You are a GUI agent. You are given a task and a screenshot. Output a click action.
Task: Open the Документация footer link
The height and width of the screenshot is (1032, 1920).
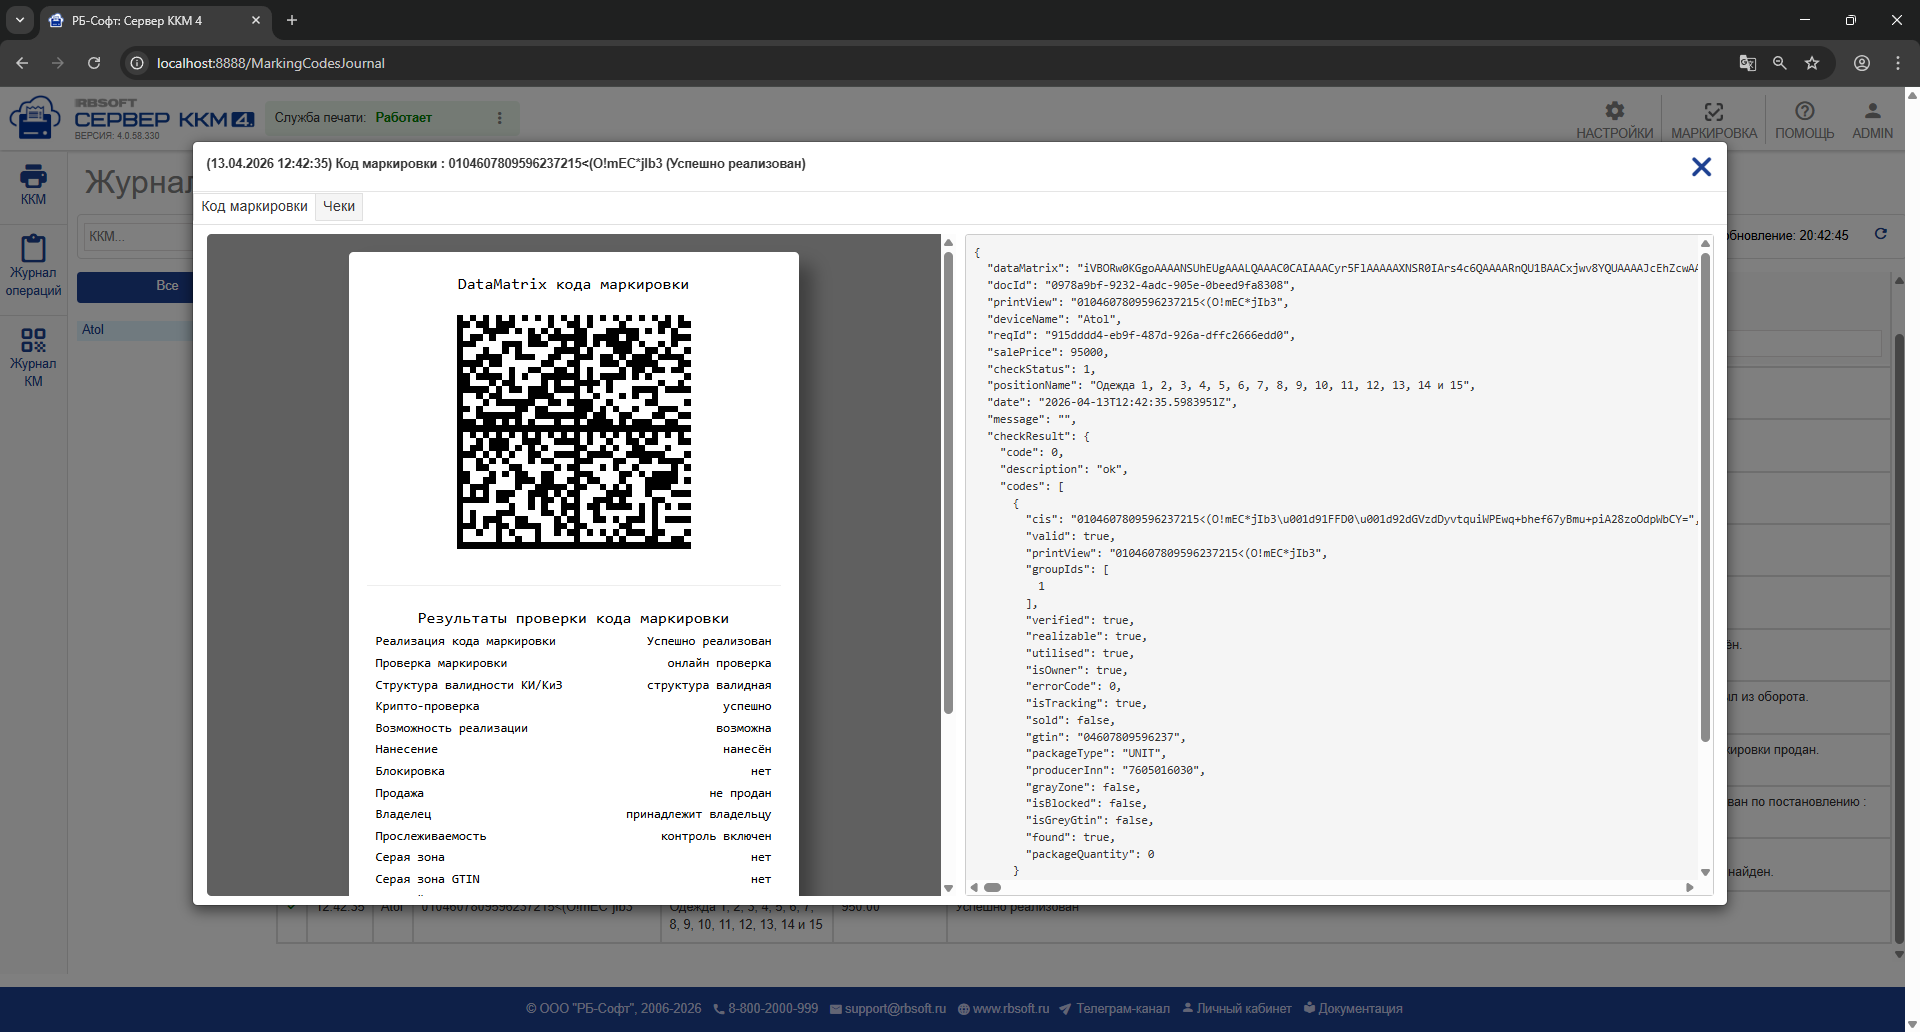[x=1353, y=1009]
